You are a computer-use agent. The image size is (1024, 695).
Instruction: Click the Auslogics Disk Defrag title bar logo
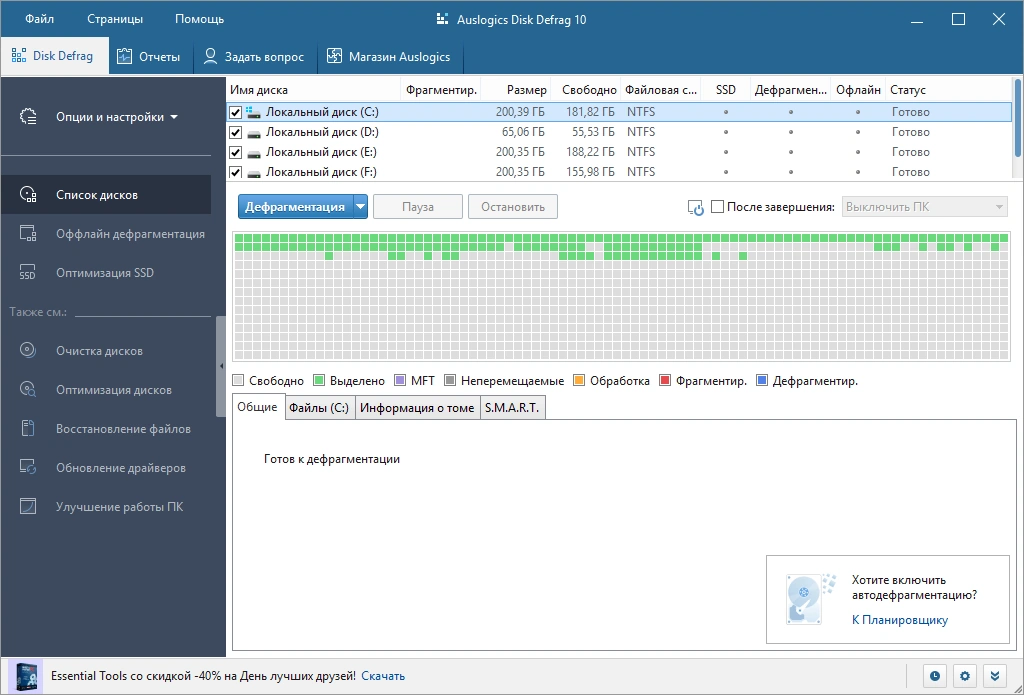(443, 20)
